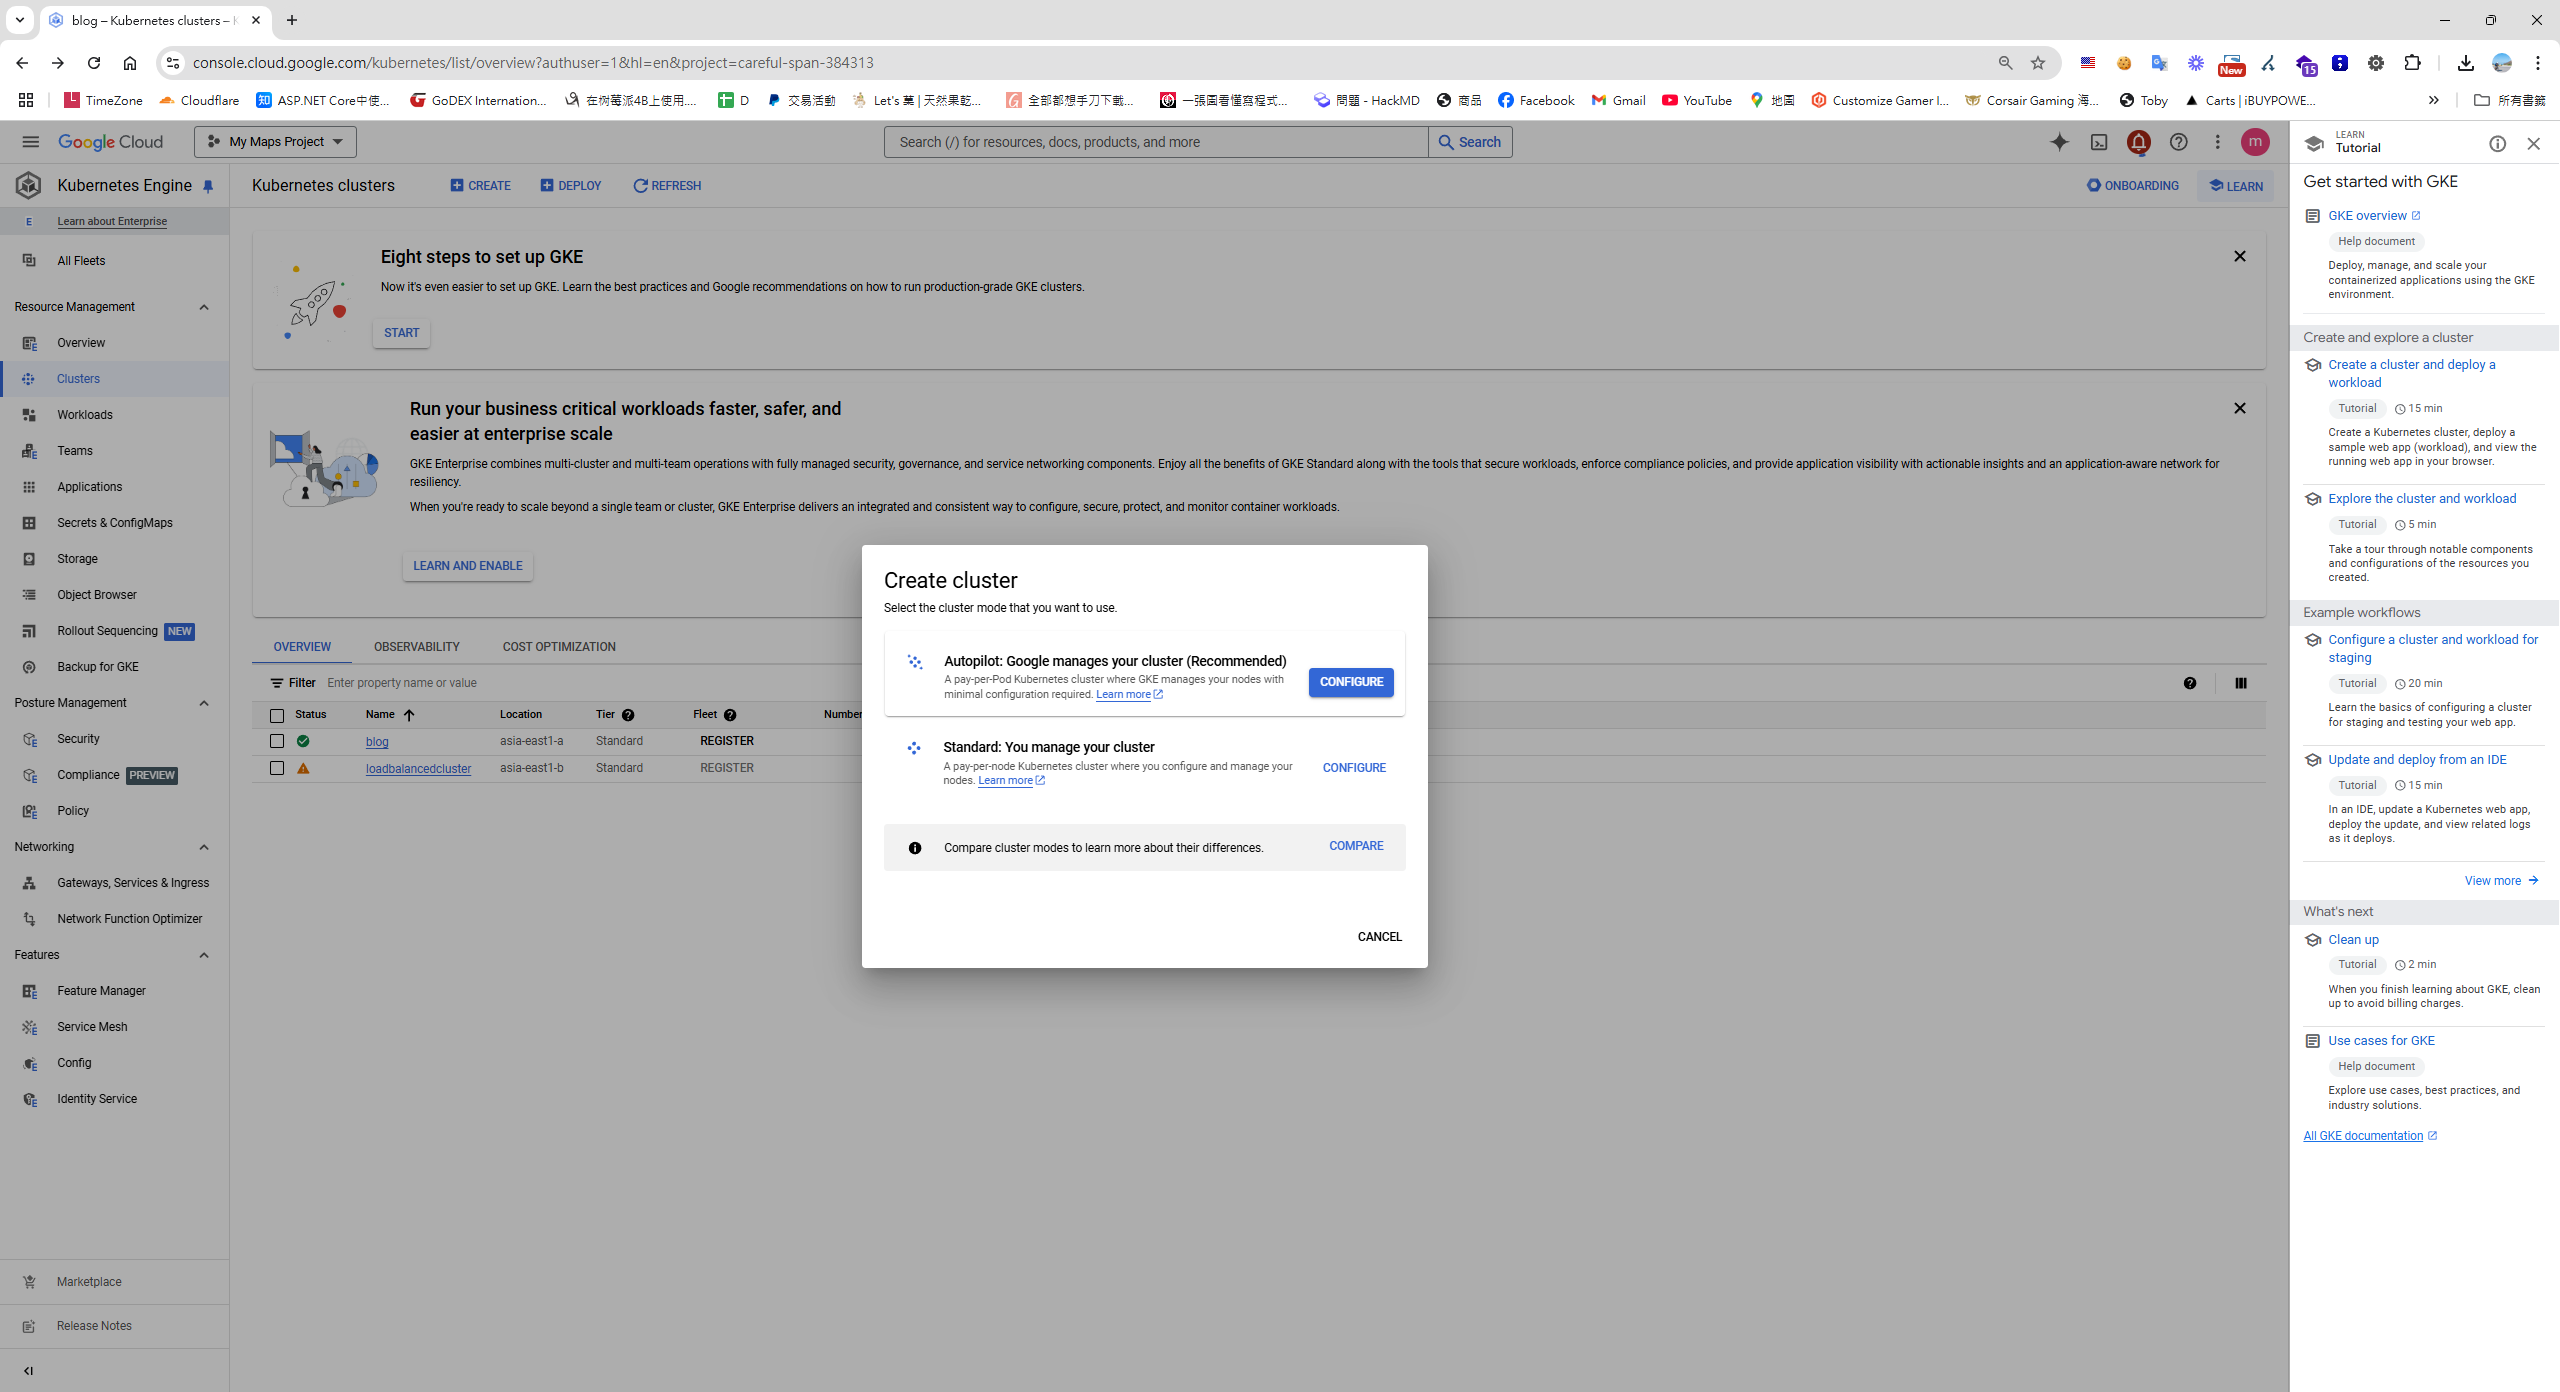The width and height of the screenshot is (2560, 1392).
Task: Open the navigation hamburger menu
Action: pos(30,141)
